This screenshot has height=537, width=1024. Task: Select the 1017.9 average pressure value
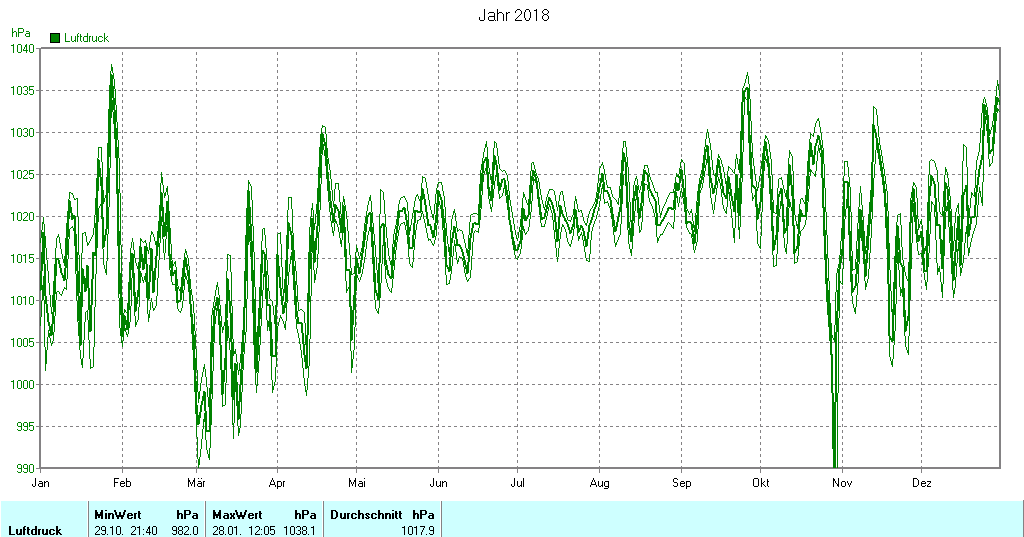(418, 530)
